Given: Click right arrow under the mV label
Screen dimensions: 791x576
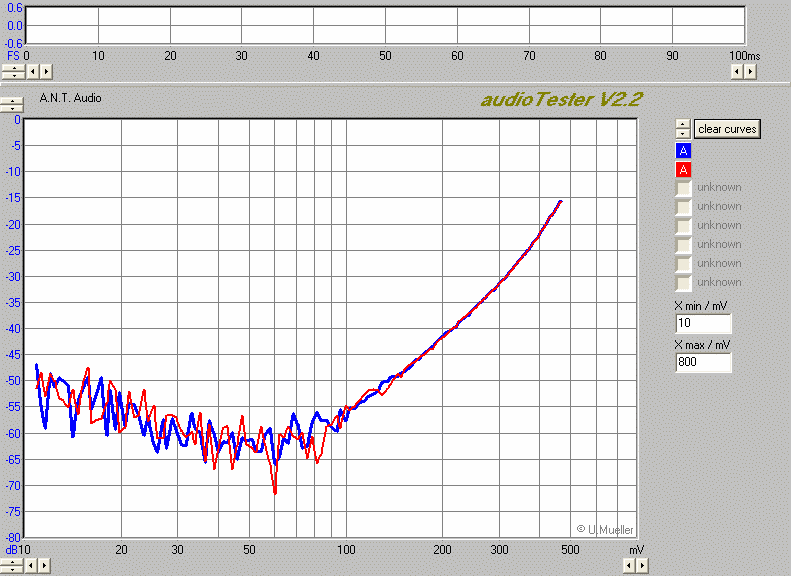Looking at the screenshot, I should 642,565.
